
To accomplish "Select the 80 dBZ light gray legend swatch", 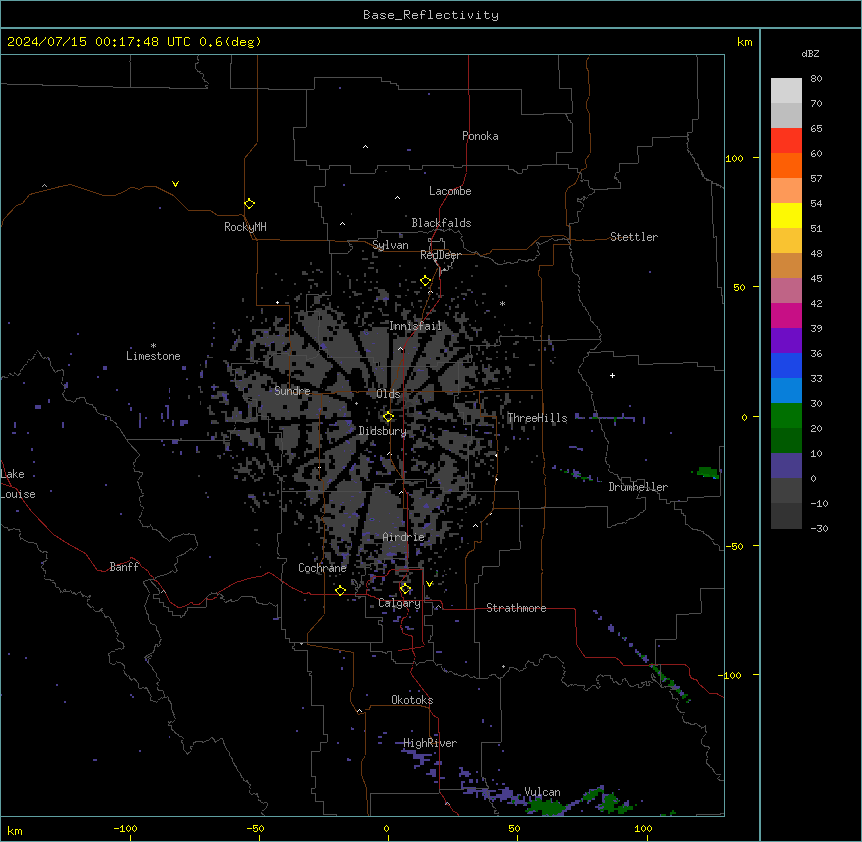I will pyautogui.click(x=786, y=90).
